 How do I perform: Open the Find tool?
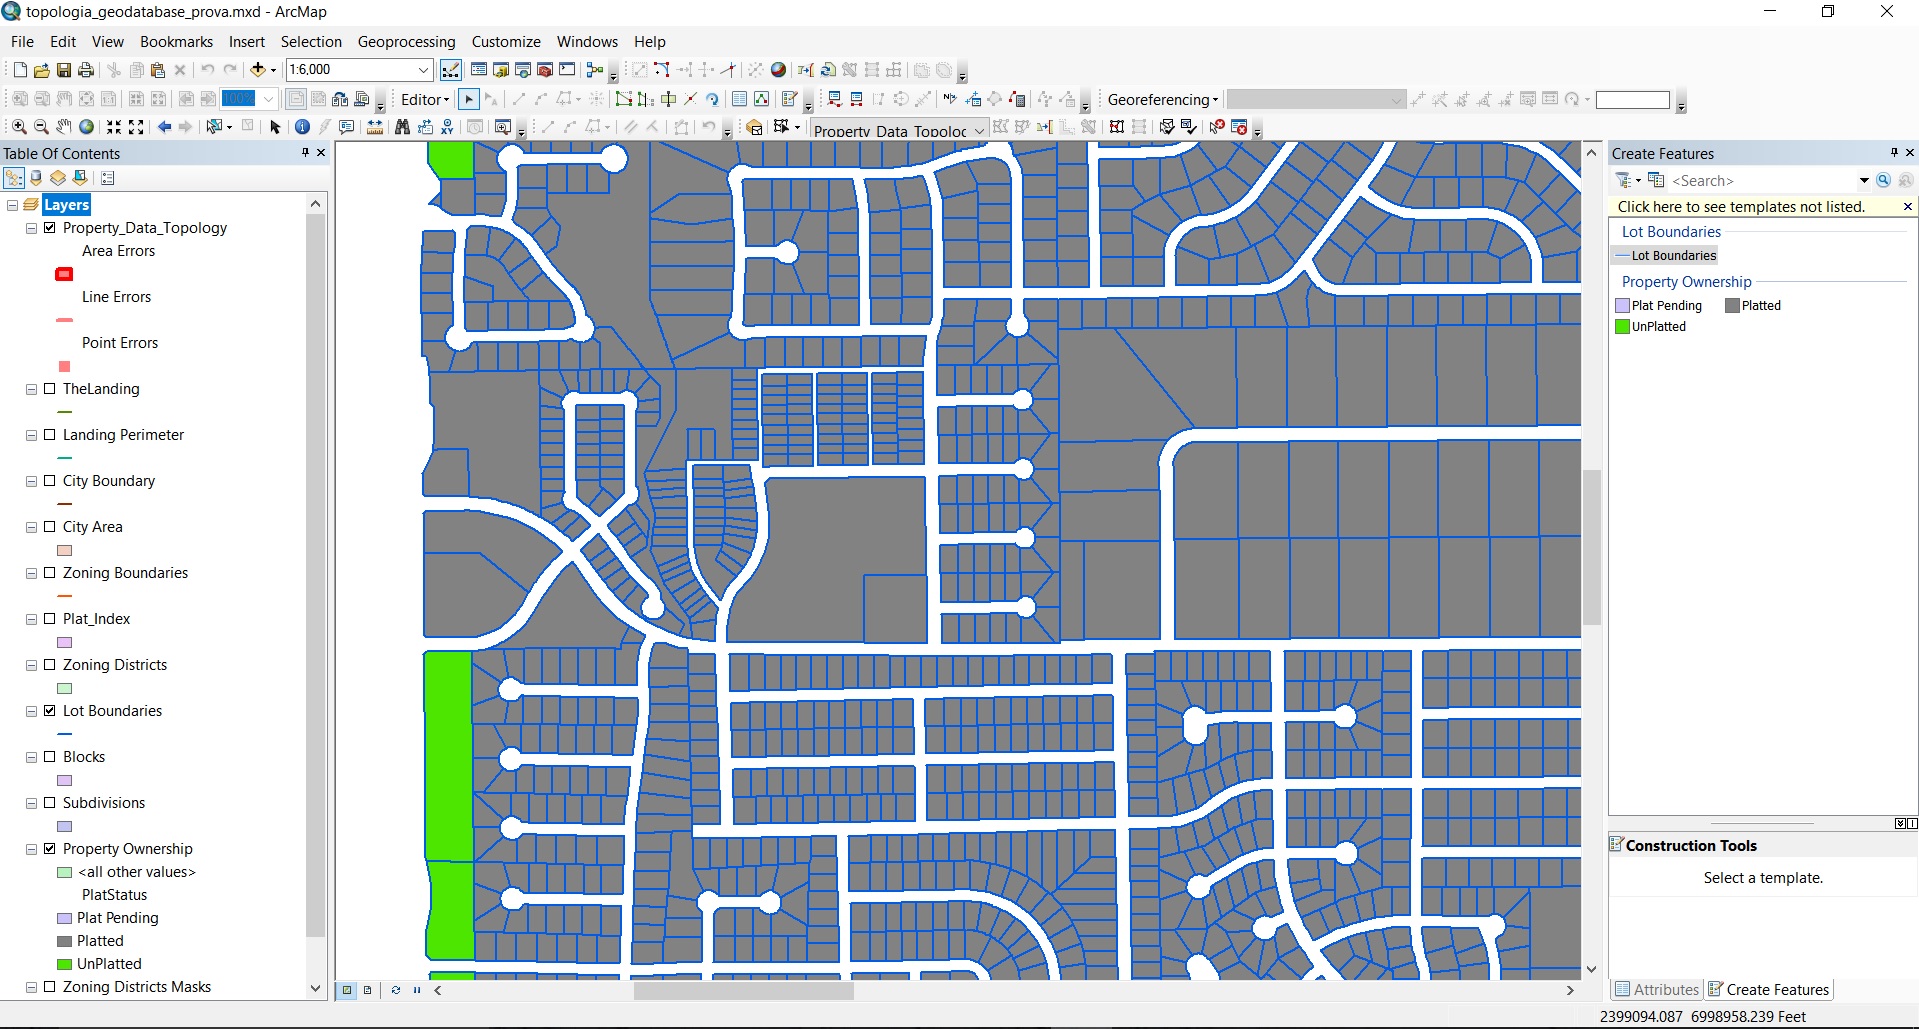[401, 126]
